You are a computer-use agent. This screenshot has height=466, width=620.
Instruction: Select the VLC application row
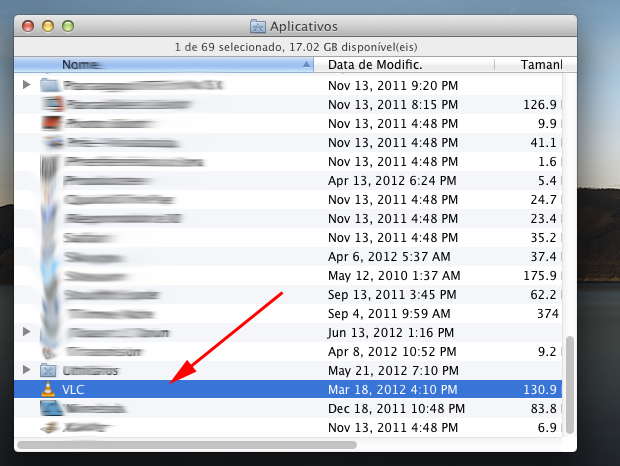(x=288, y=389)
